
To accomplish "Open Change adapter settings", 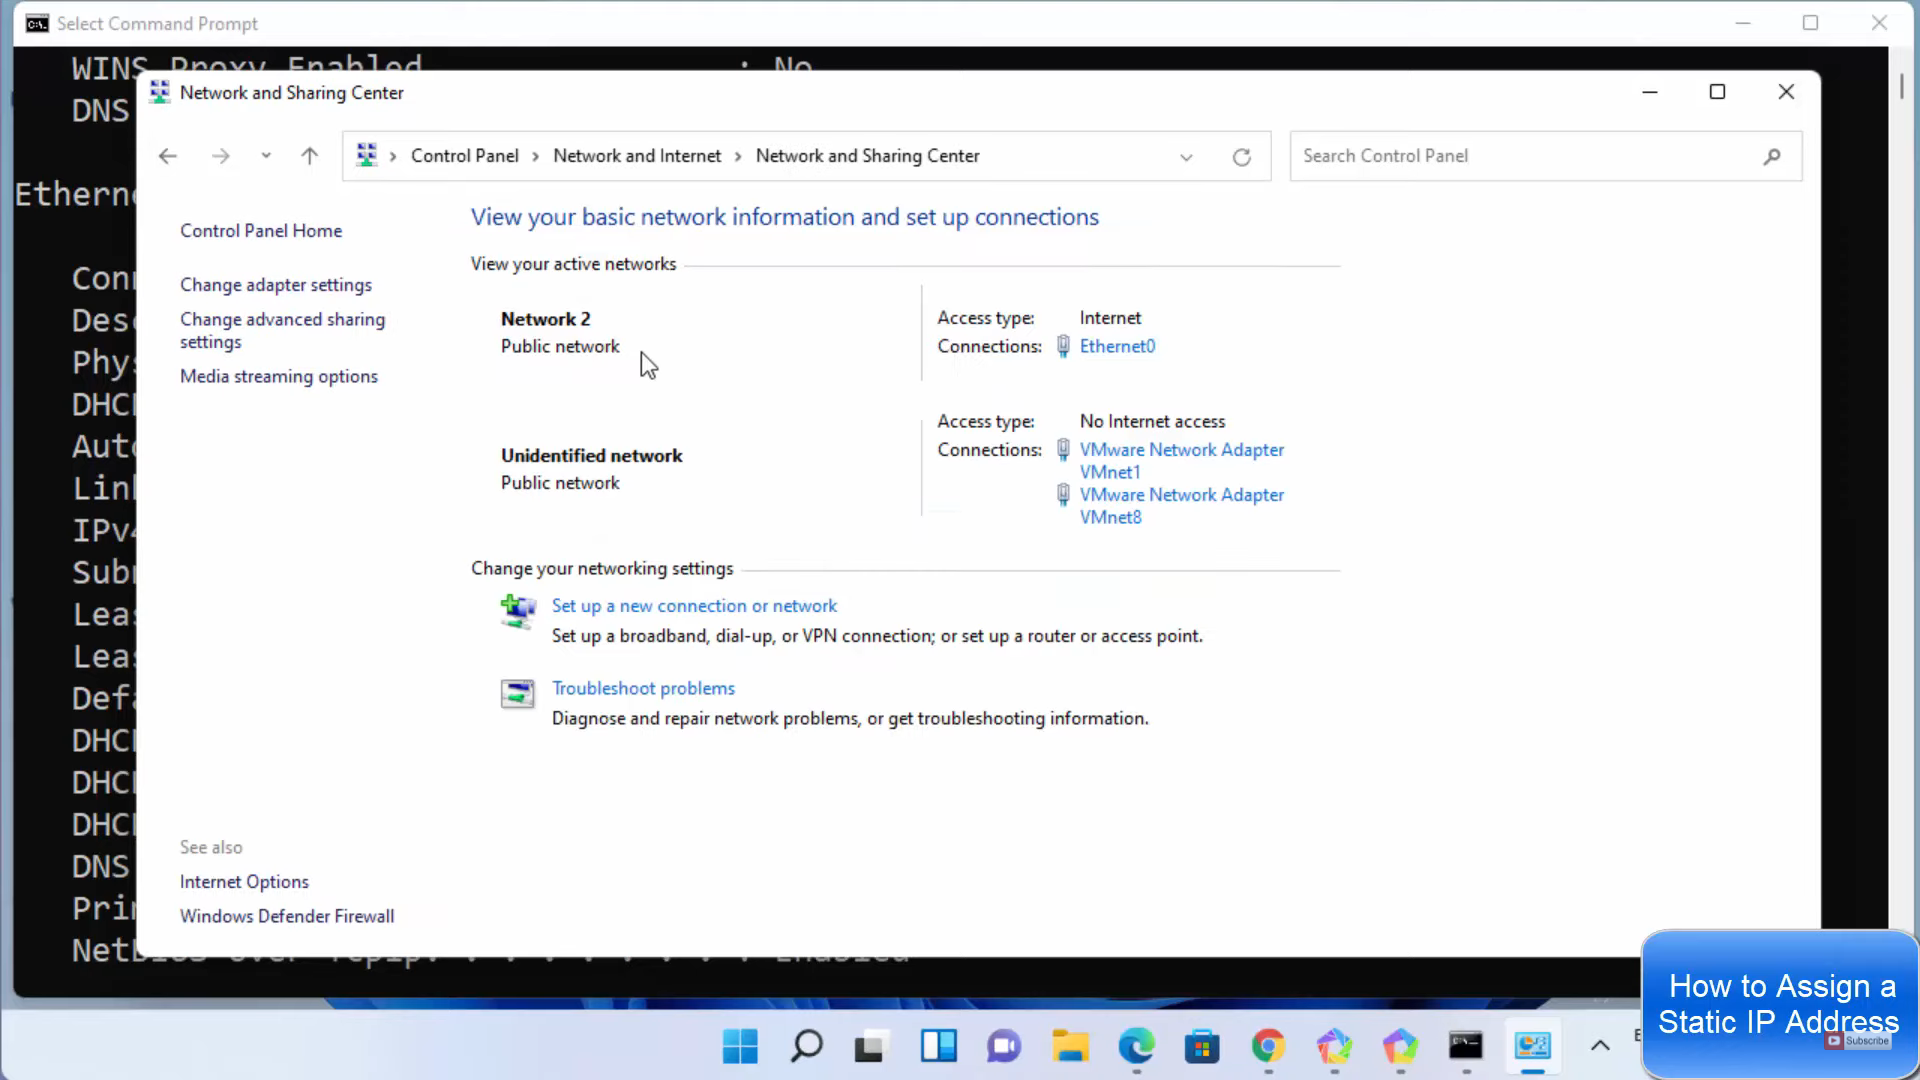I will click(x=276, y=285).
